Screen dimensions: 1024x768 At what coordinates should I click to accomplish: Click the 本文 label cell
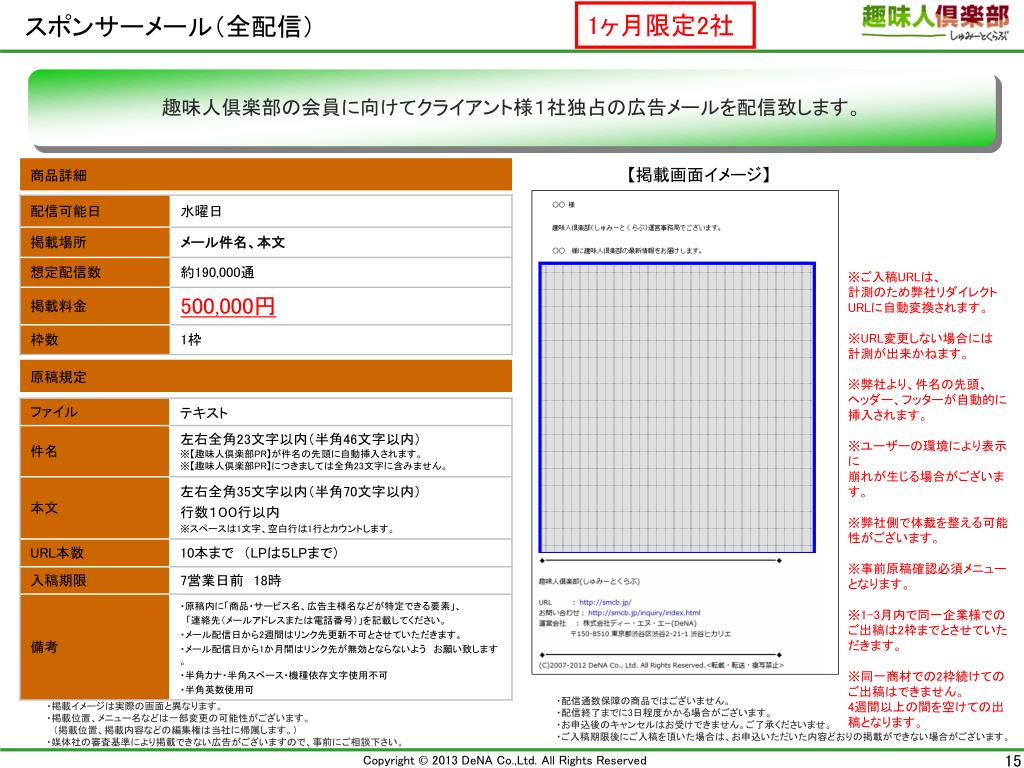coord(95,508)
